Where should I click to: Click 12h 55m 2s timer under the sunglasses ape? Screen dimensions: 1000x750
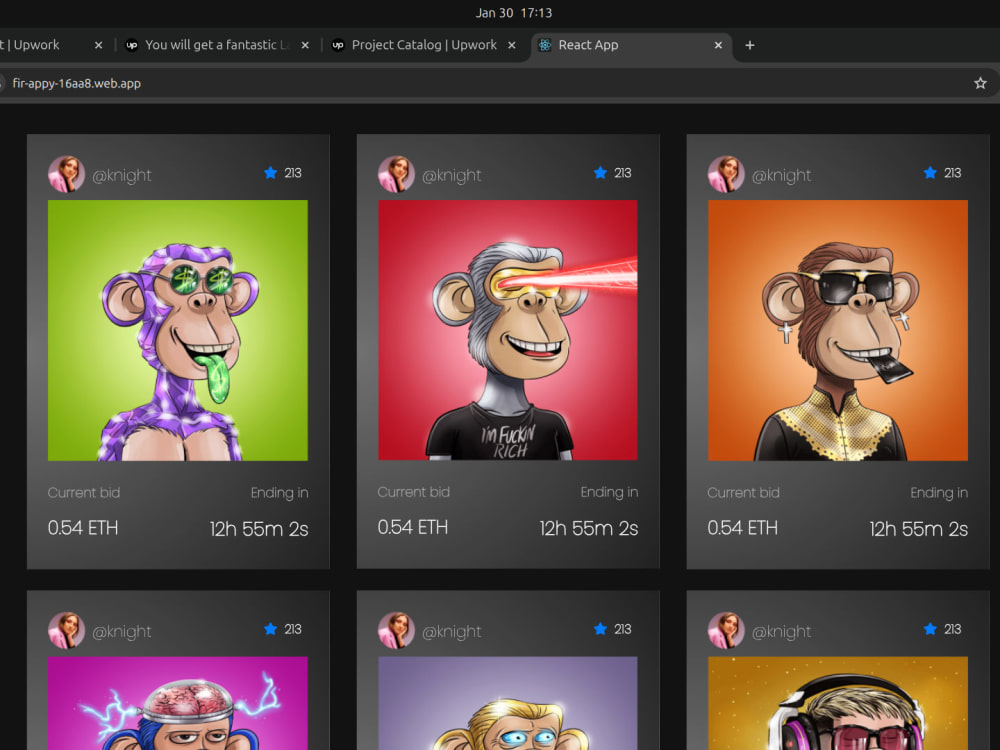pyautogui.click(x=918, y=529)
